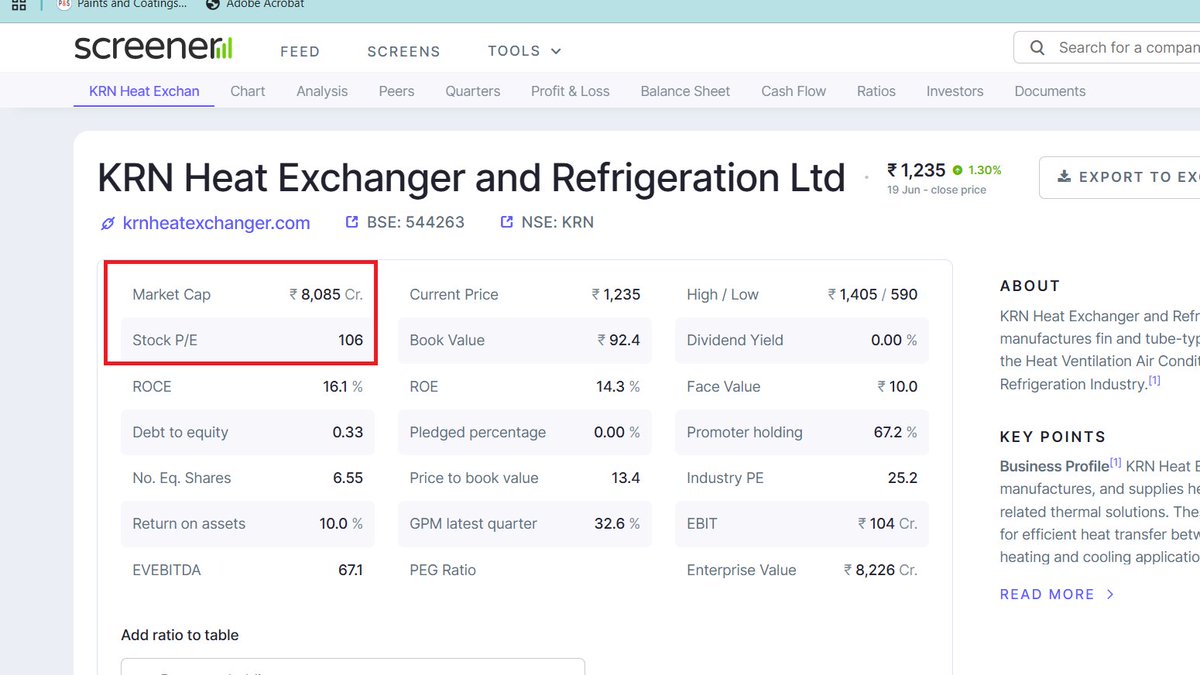Open the browser apps grid icon
The image size is (1200, 675).
point(19,4)
